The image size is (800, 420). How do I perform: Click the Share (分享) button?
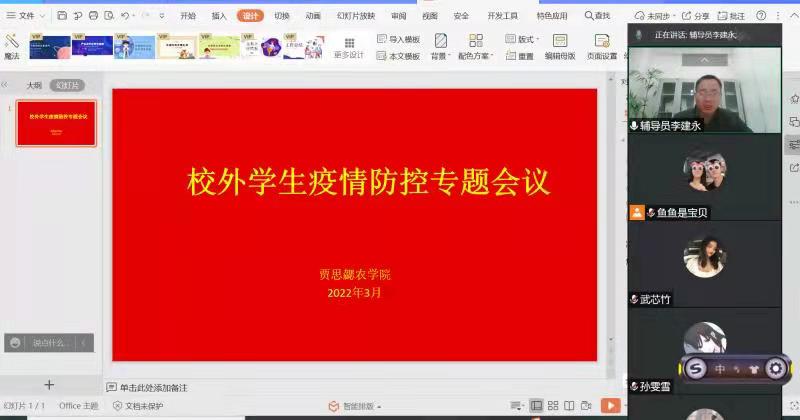(x=696, y=16)
